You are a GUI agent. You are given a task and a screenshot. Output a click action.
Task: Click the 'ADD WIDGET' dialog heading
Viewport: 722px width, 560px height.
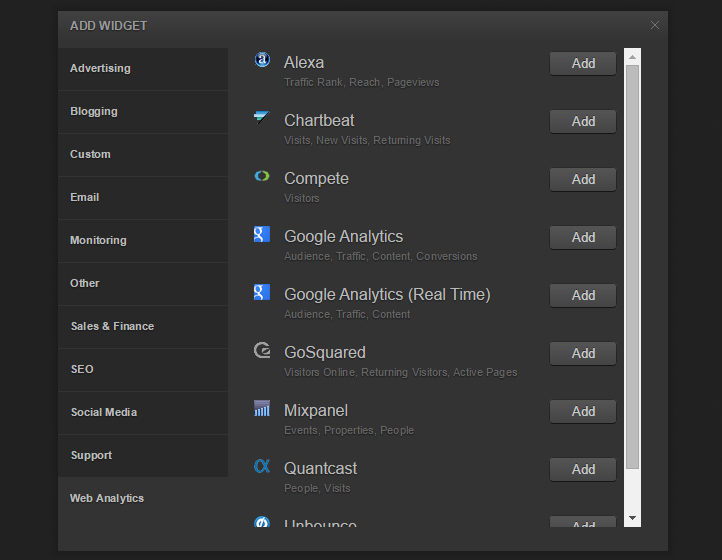(x=109, y=26)
